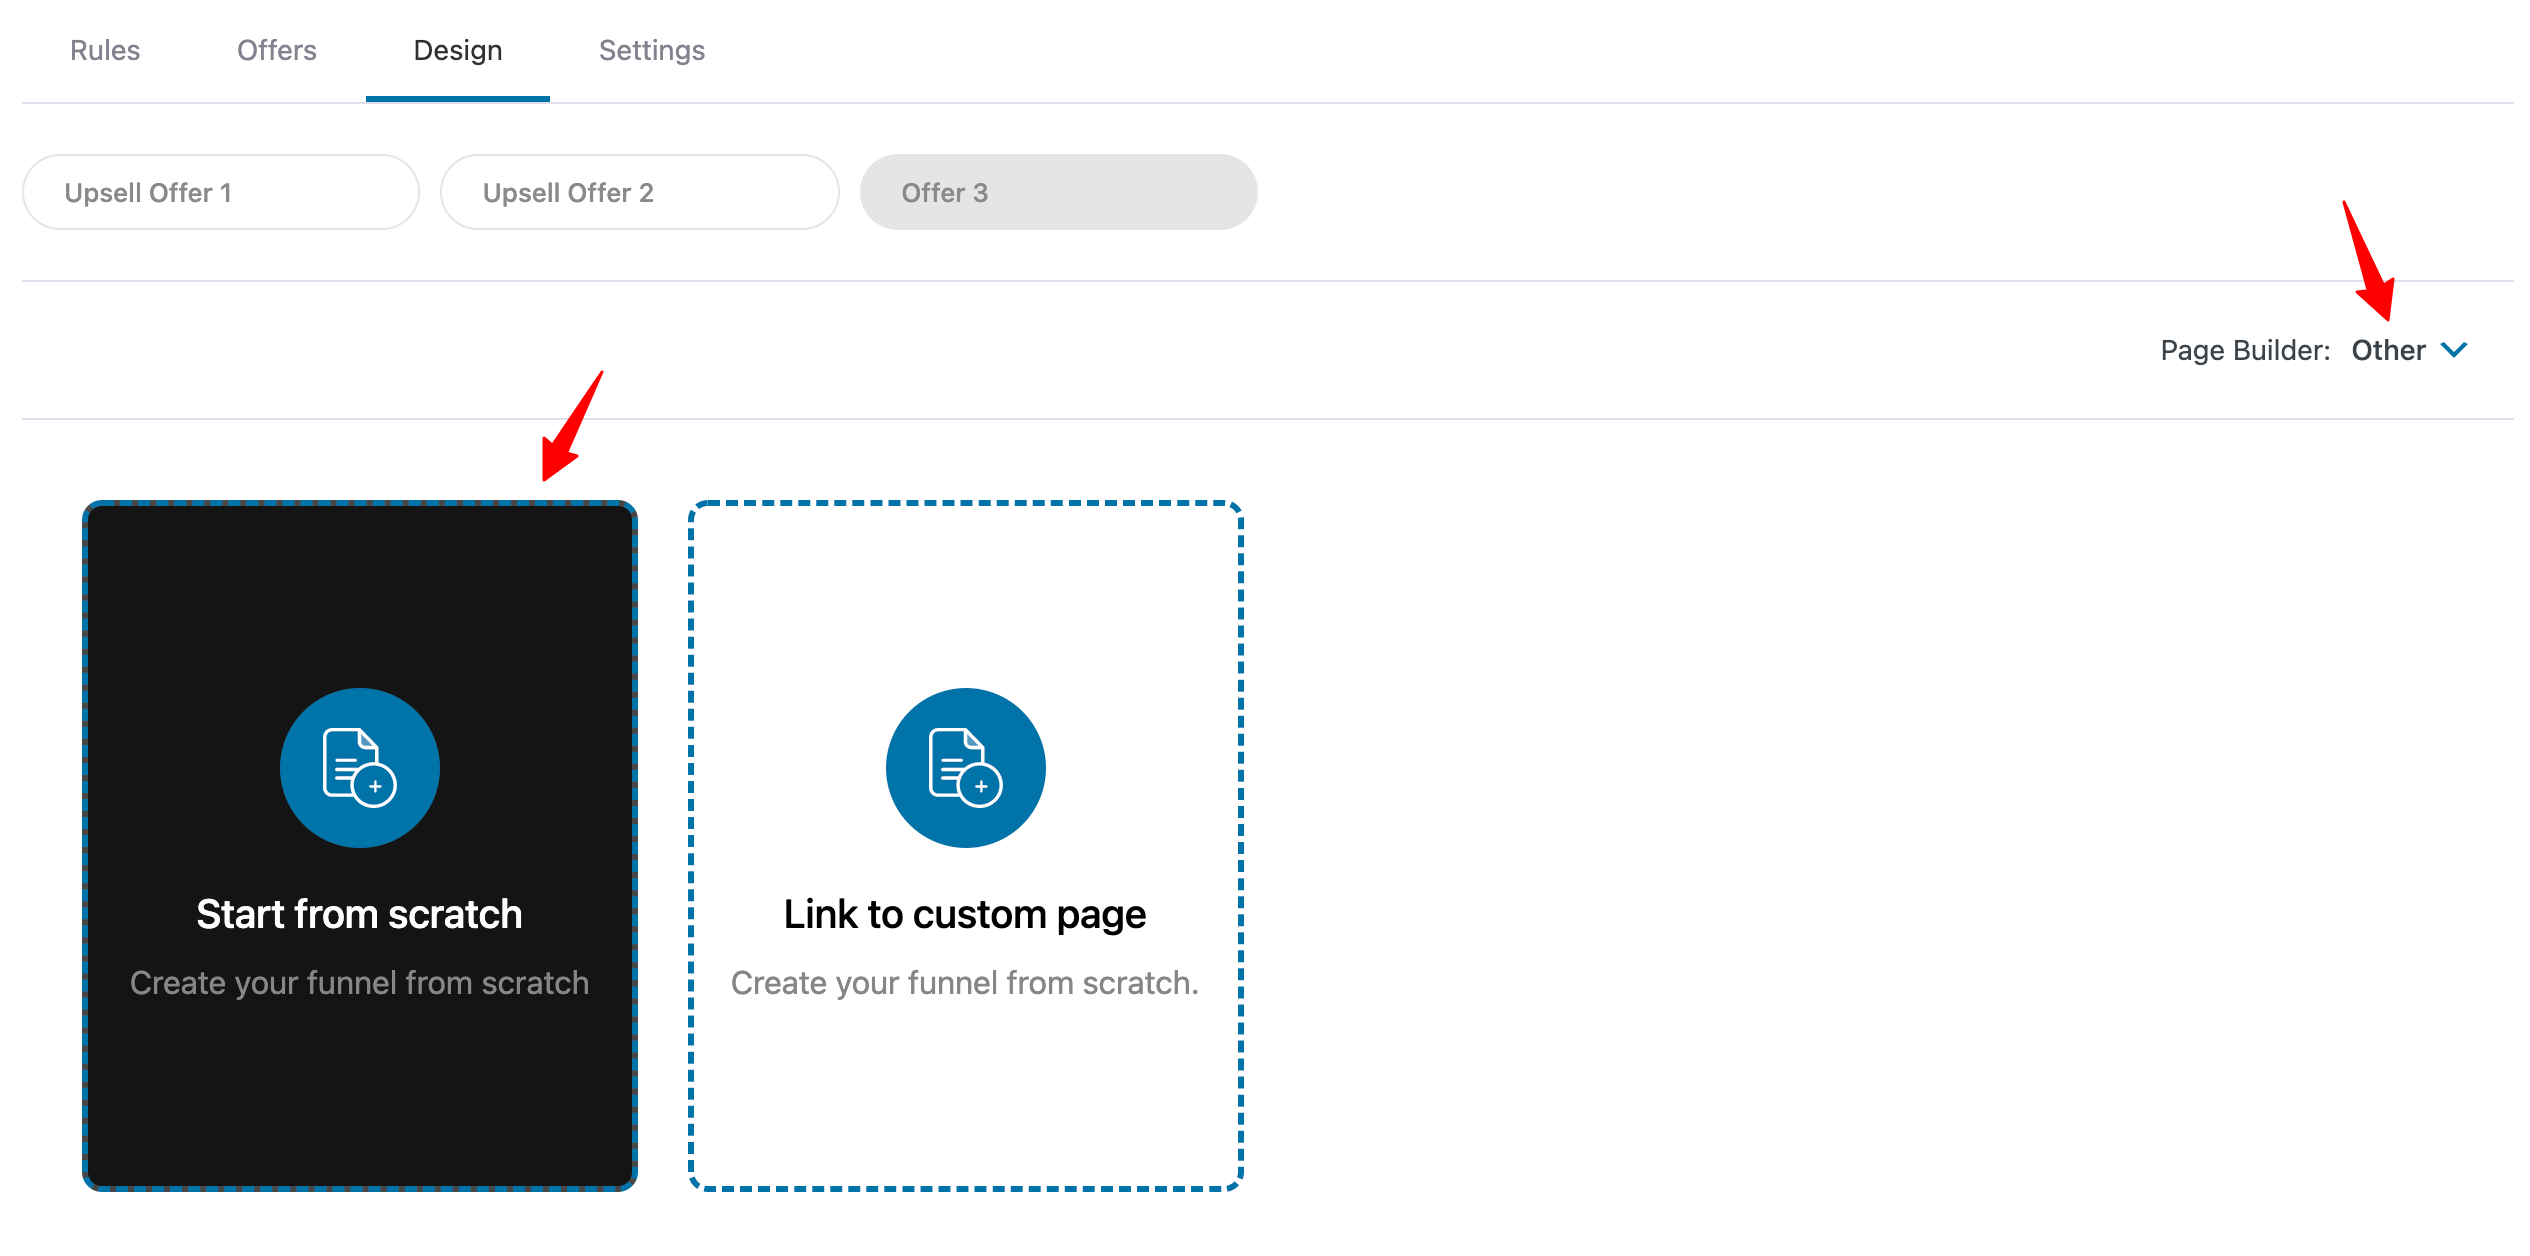Switch to the Offers tab
The image size is (2530, 1256).
point(276,50)
